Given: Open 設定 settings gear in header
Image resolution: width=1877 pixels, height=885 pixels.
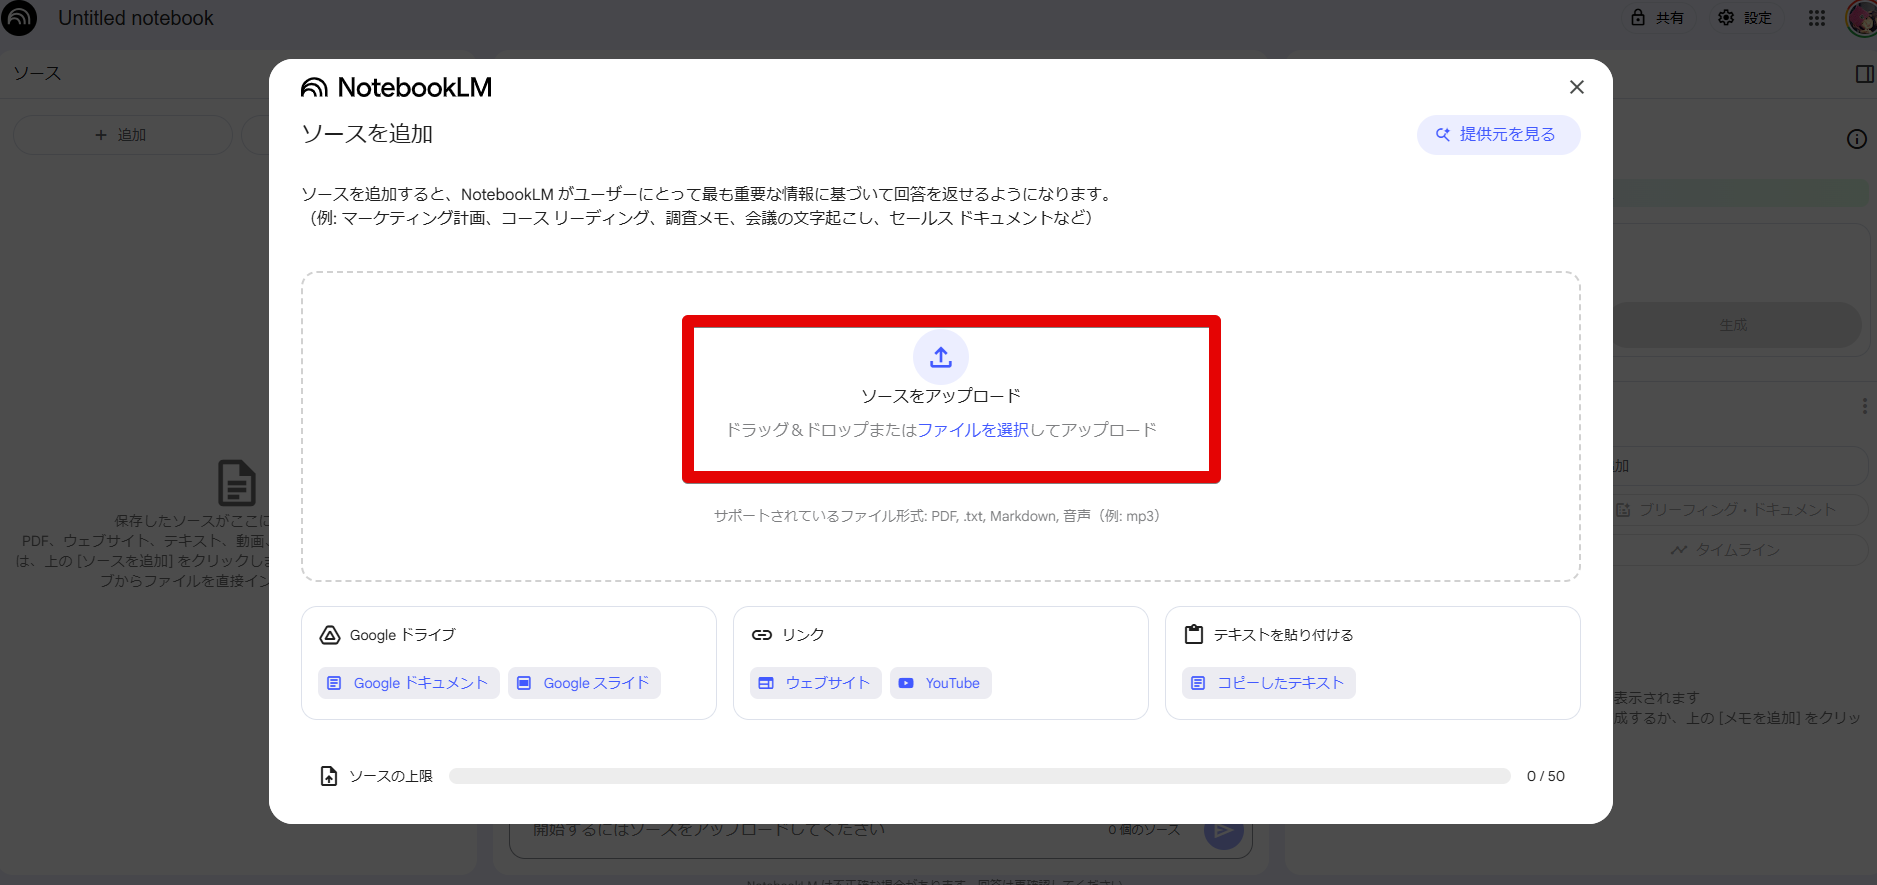Looking at the screenshot, I should point(1745,18).
